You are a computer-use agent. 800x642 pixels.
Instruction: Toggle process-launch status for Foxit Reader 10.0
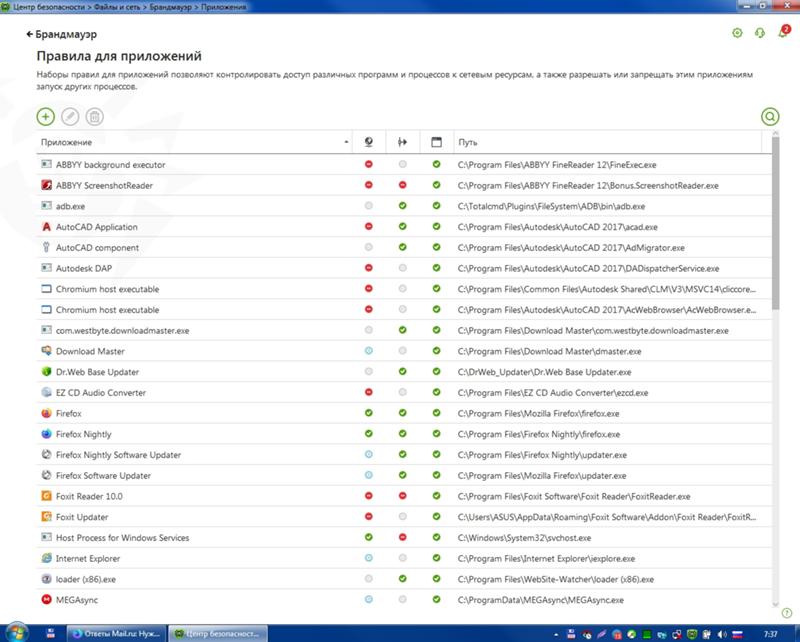403,496
